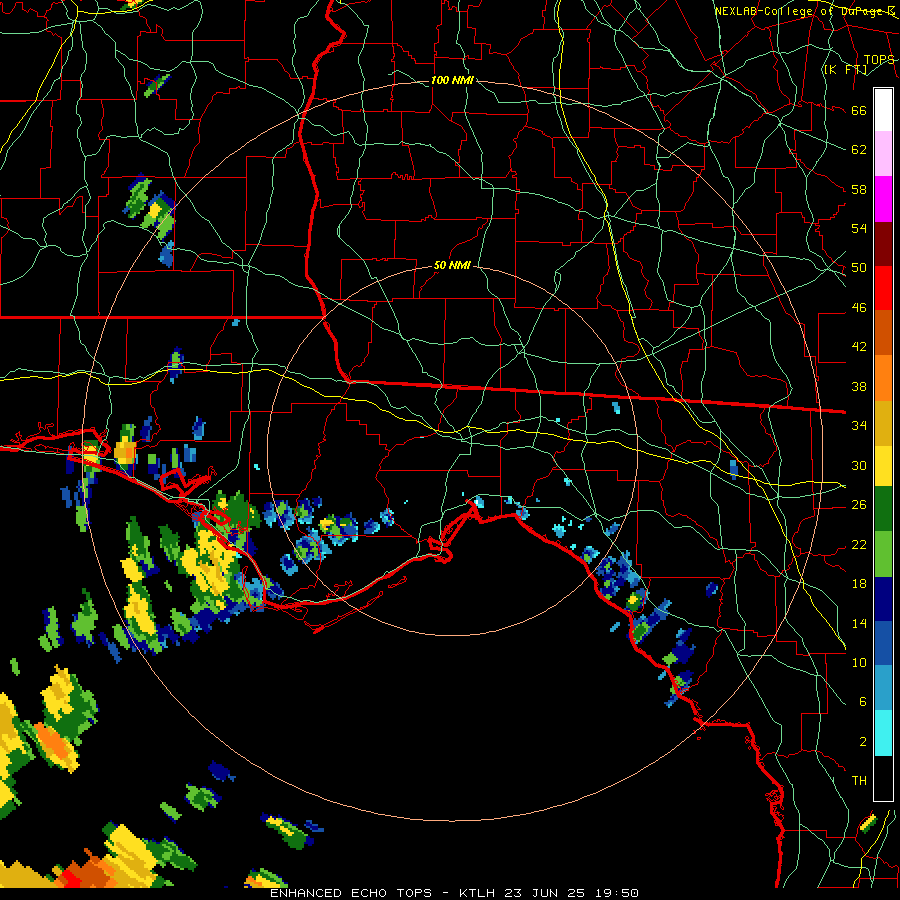Select the 18 legend tick value
900x900 pixels.
coord(859,584)
